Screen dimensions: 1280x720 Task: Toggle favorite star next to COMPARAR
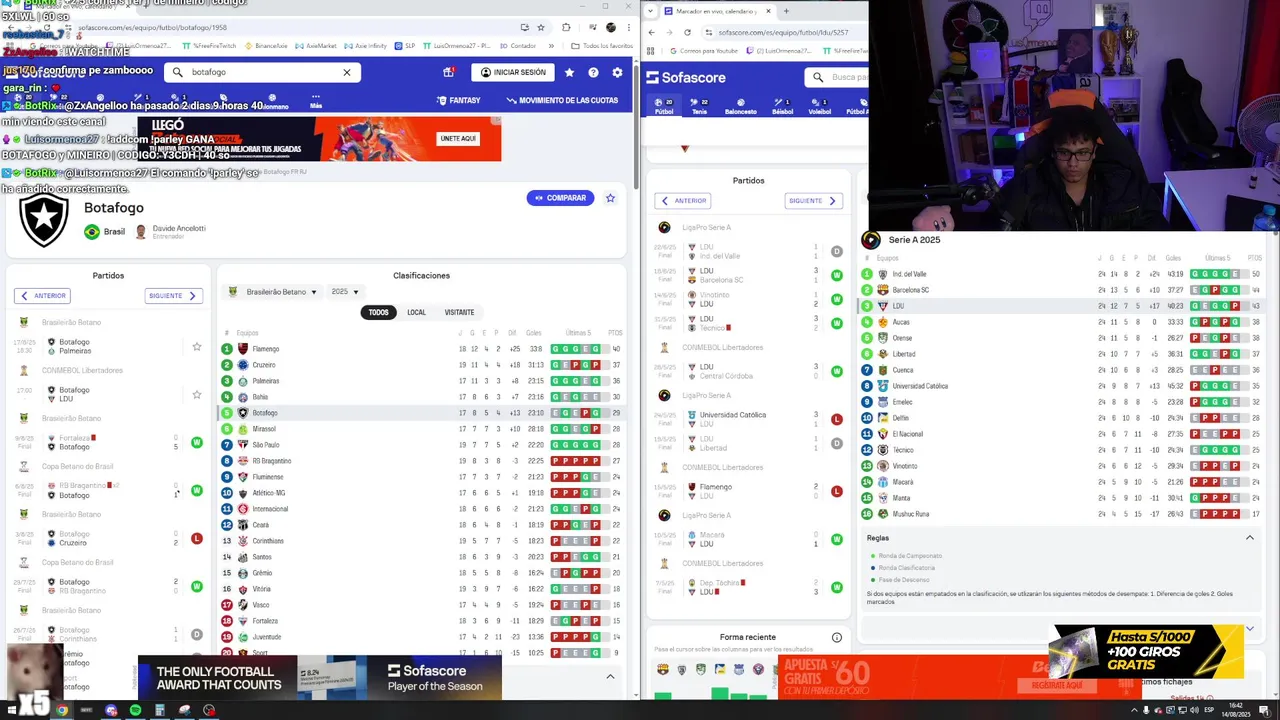610,198
